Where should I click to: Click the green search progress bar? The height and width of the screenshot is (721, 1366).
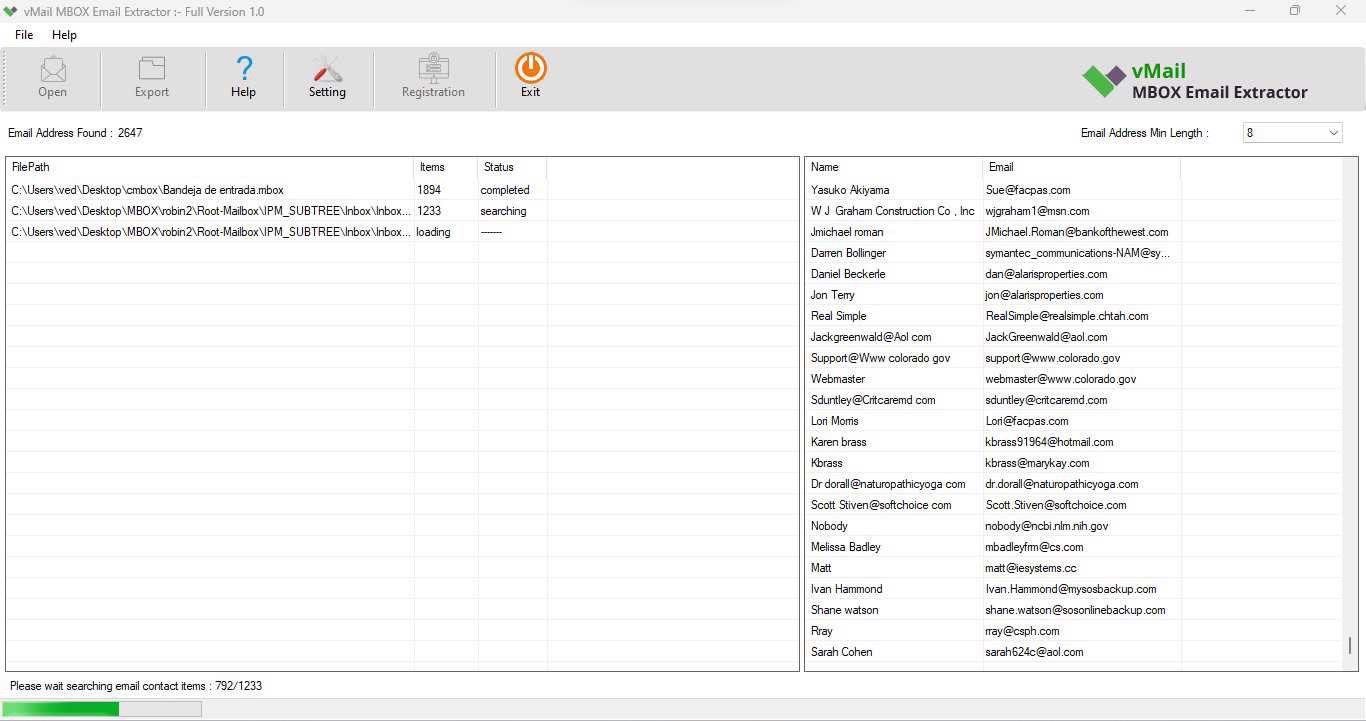(x=101, y=709)
